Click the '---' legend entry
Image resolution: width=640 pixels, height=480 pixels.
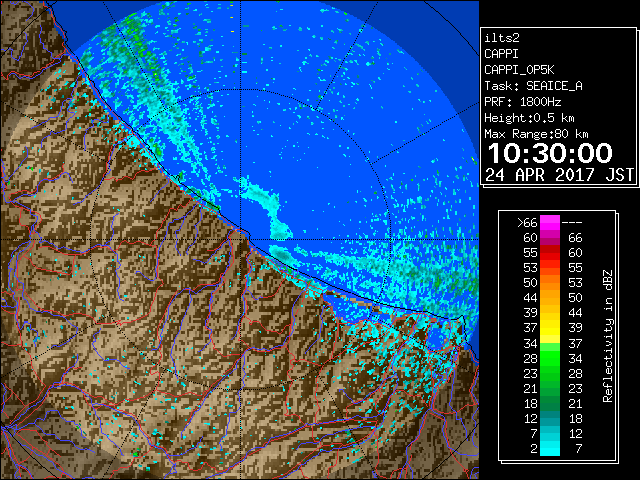click(572, 223)
